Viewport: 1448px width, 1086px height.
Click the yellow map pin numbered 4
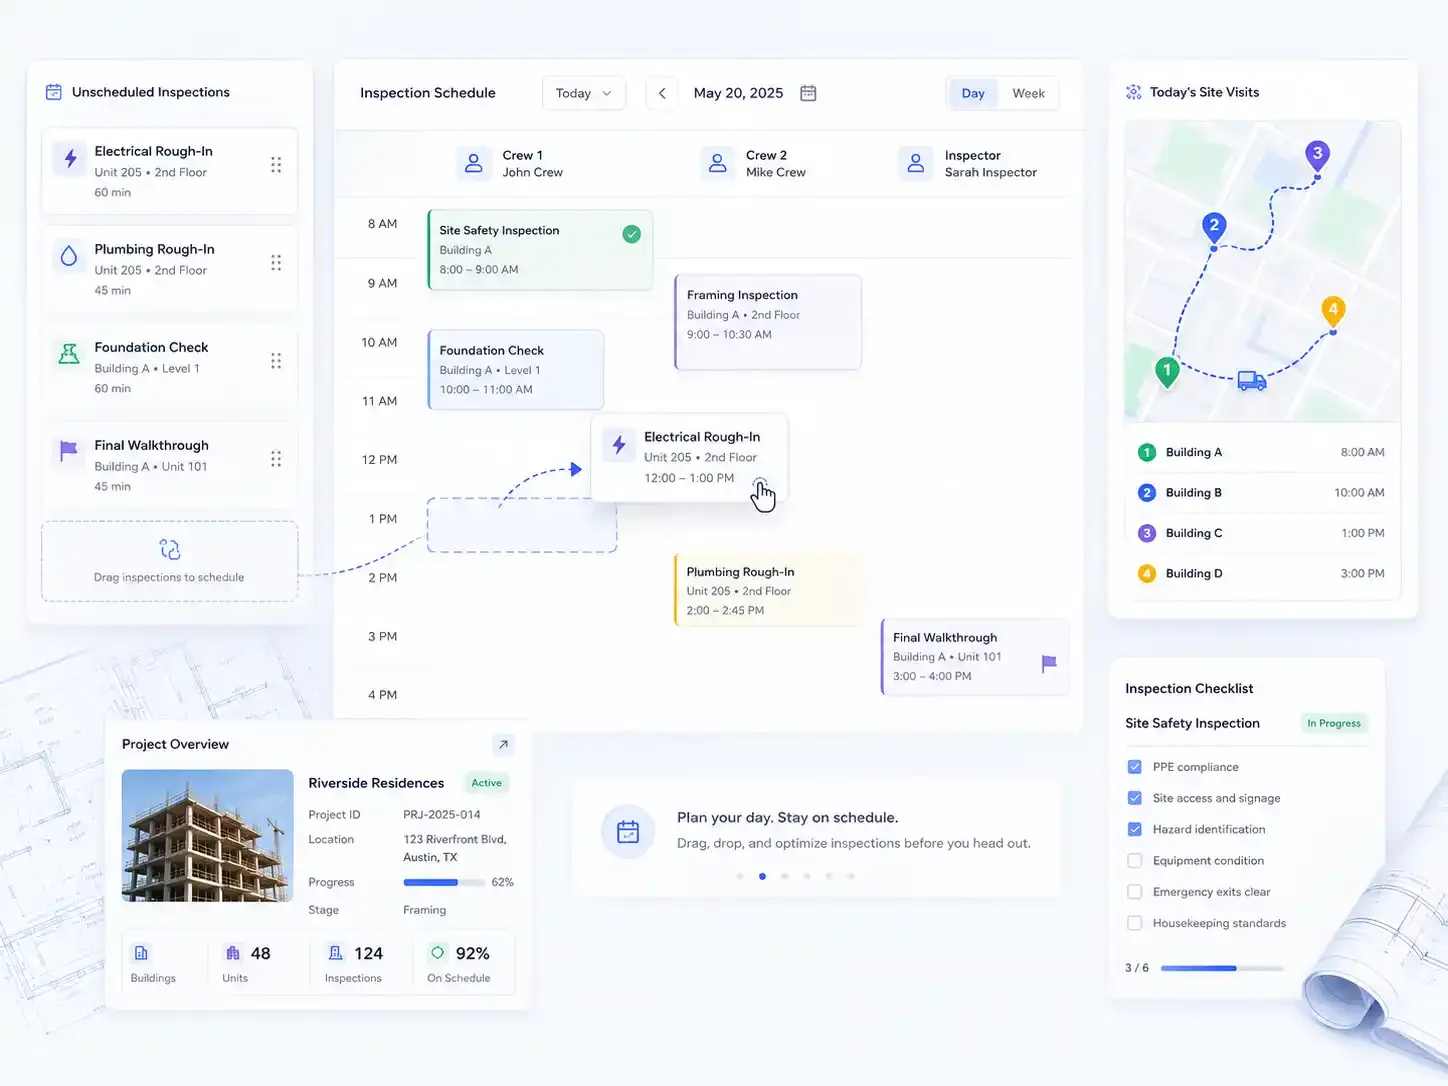coord(1333,311)
